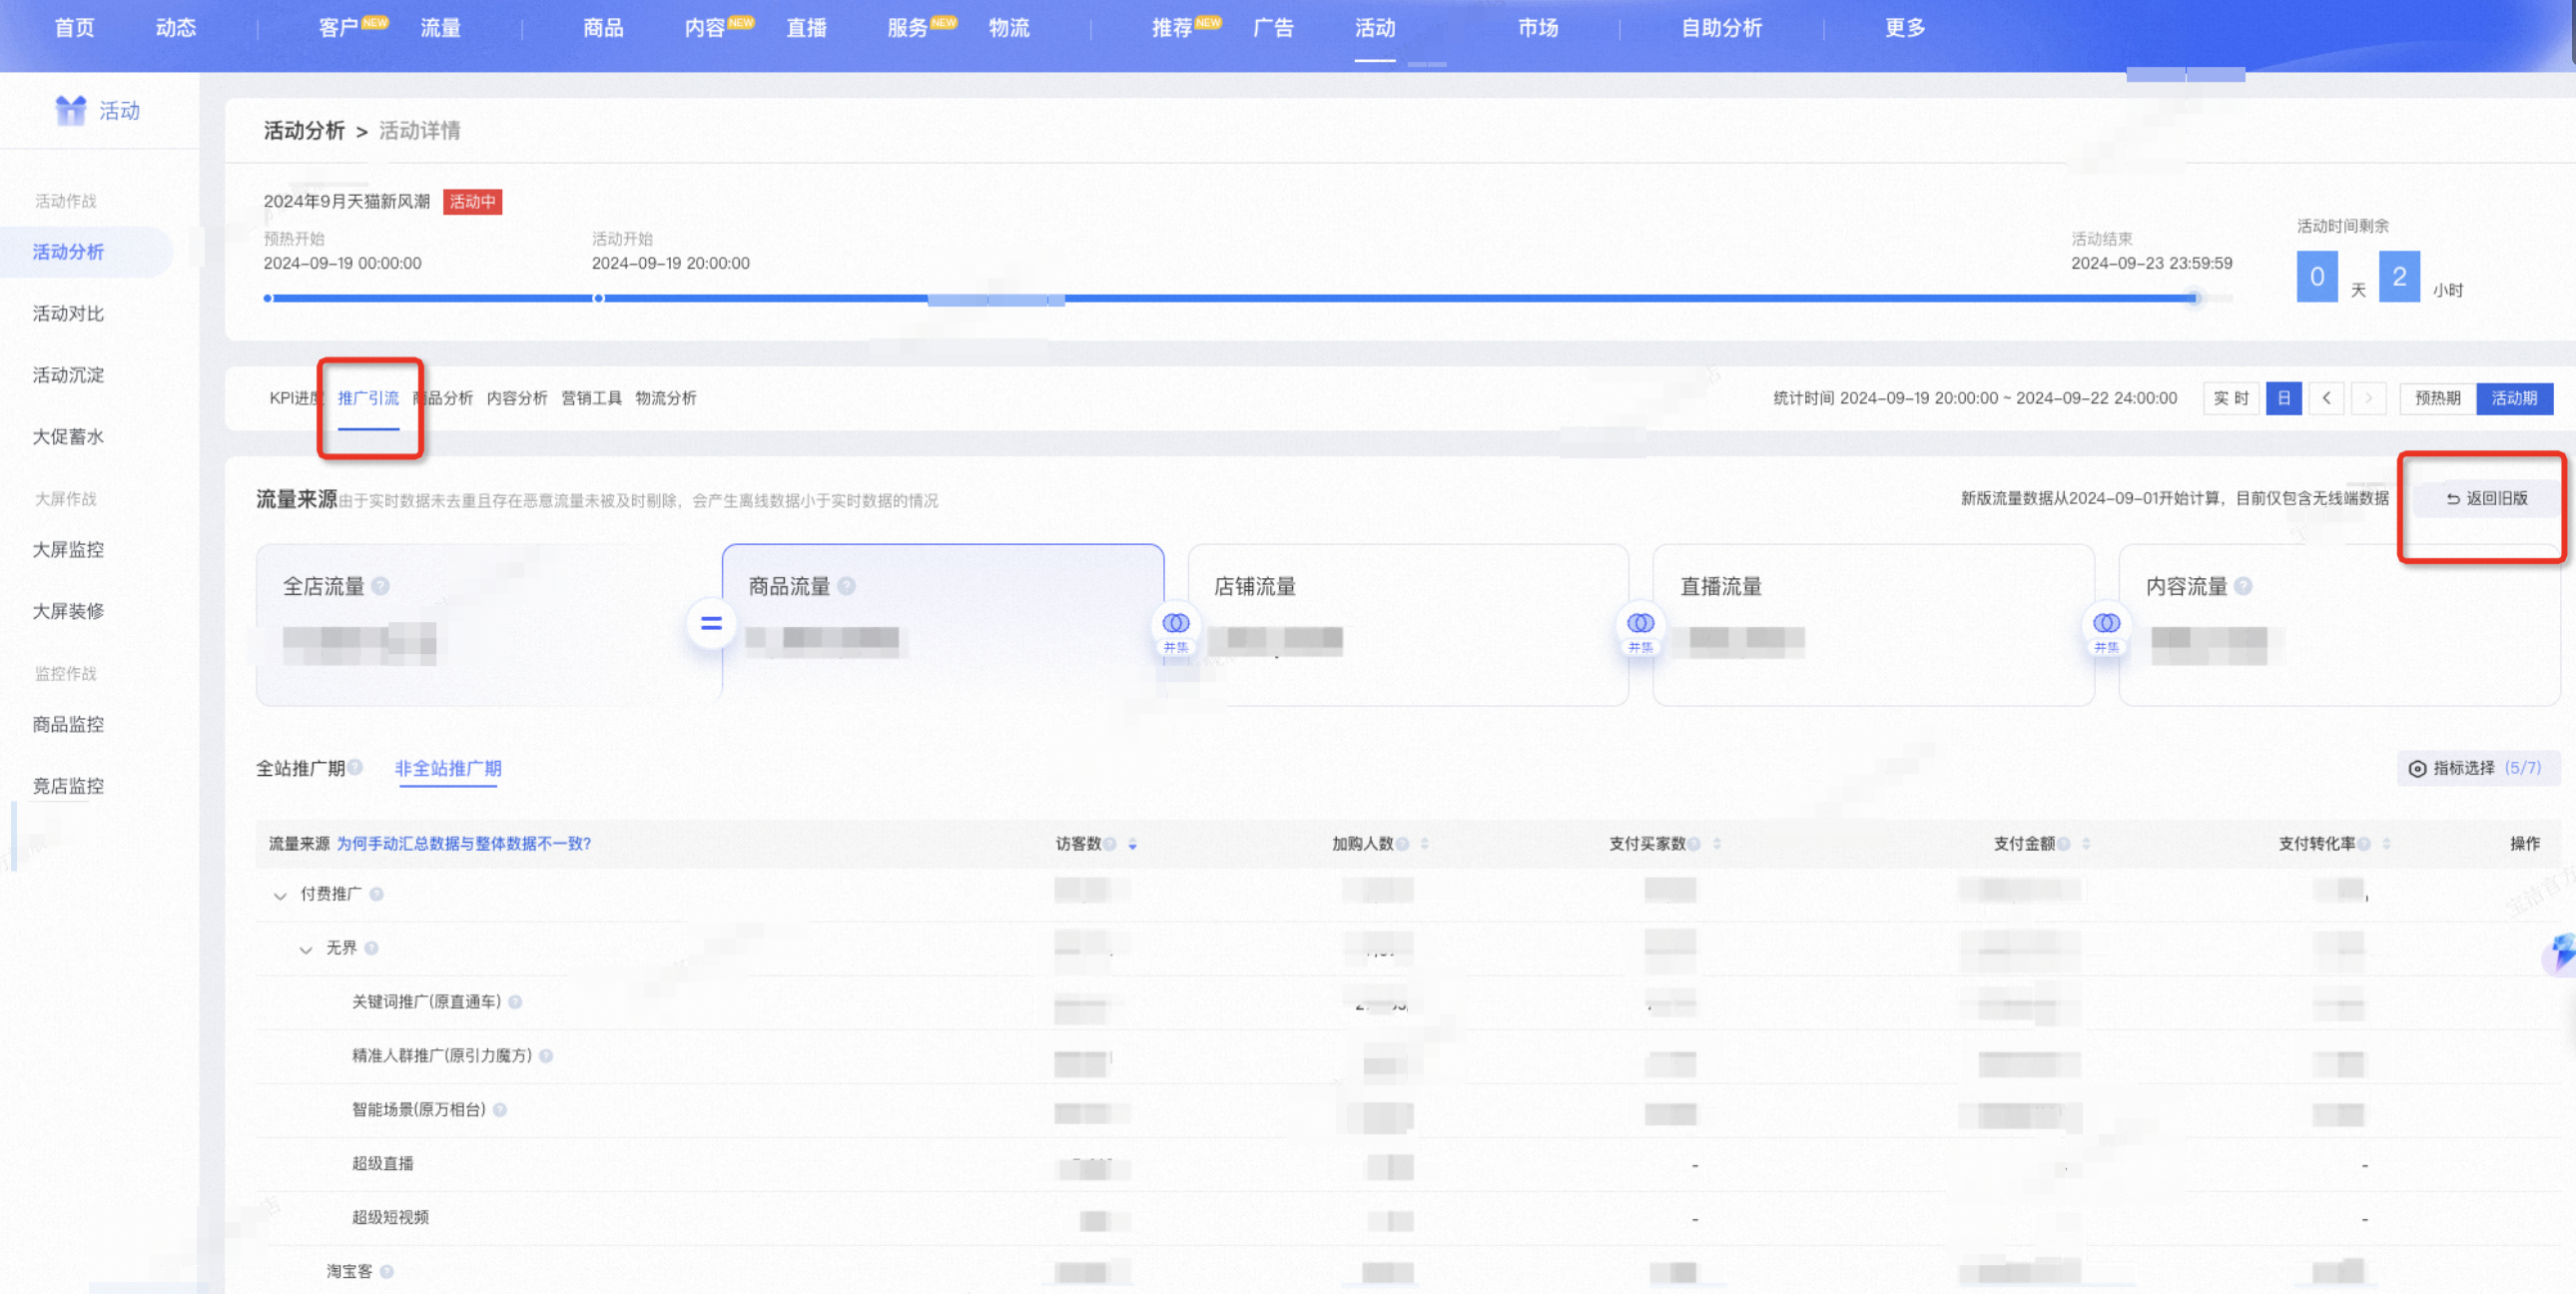Open 商品监控 in the sidebar
This screenshot has width=2576, height=1294.
(68, 724)
